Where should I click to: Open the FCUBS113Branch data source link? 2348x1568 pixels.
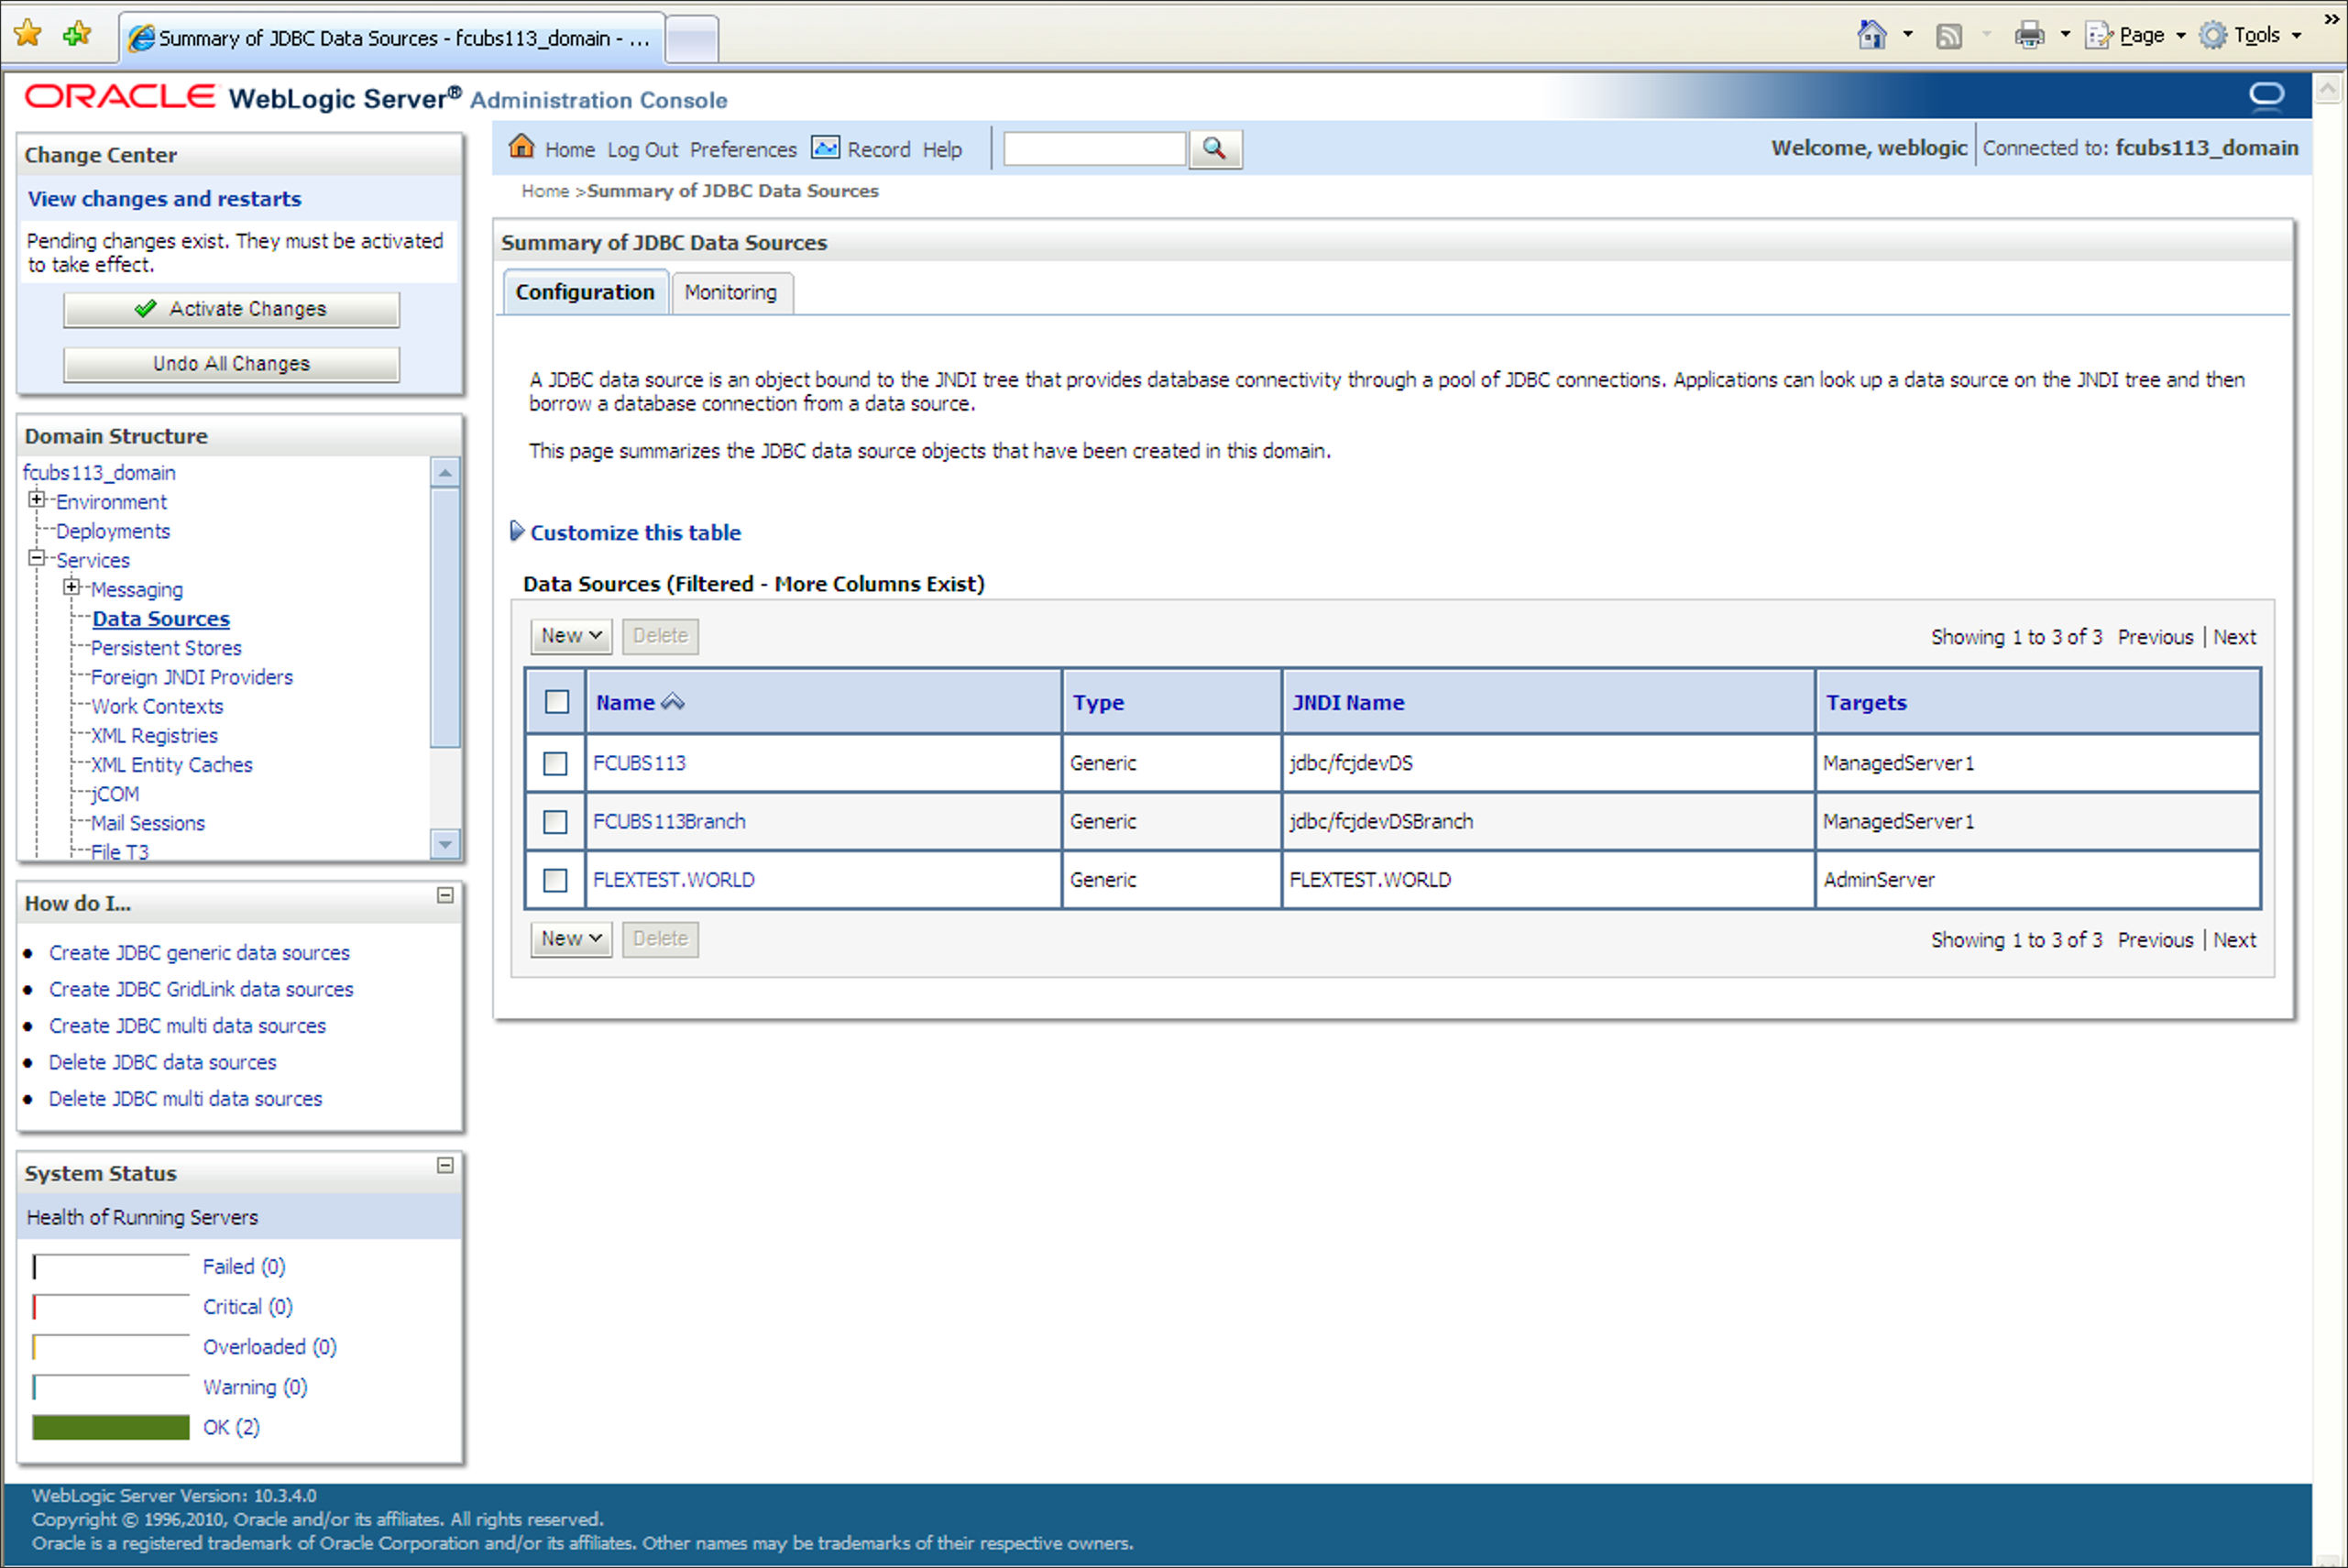pos(669,821)
